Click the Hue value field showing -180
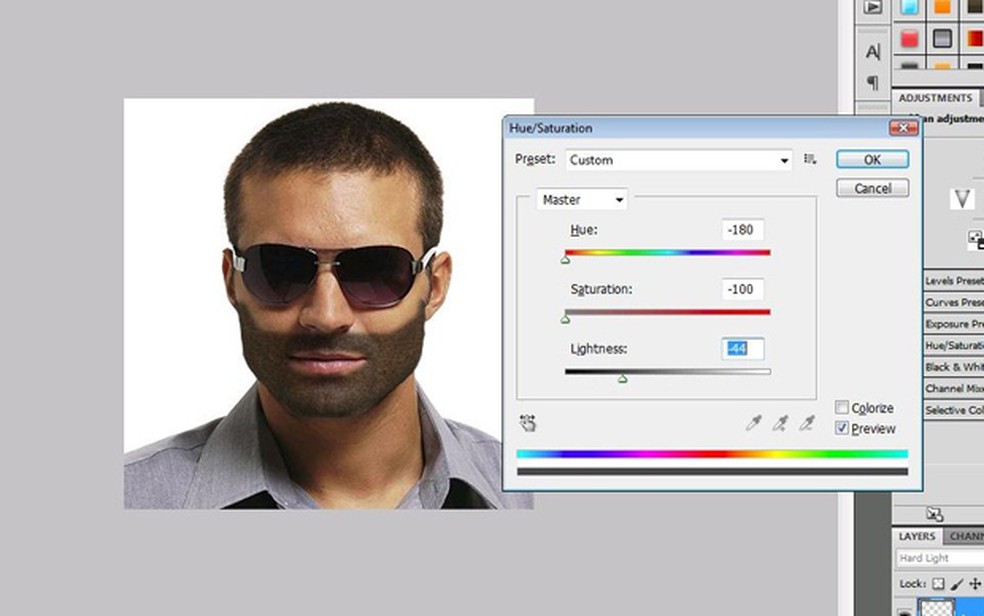Image resolution: width=984 pixels, height=616 pixels. pyautogui.click(x=743, y=230)
